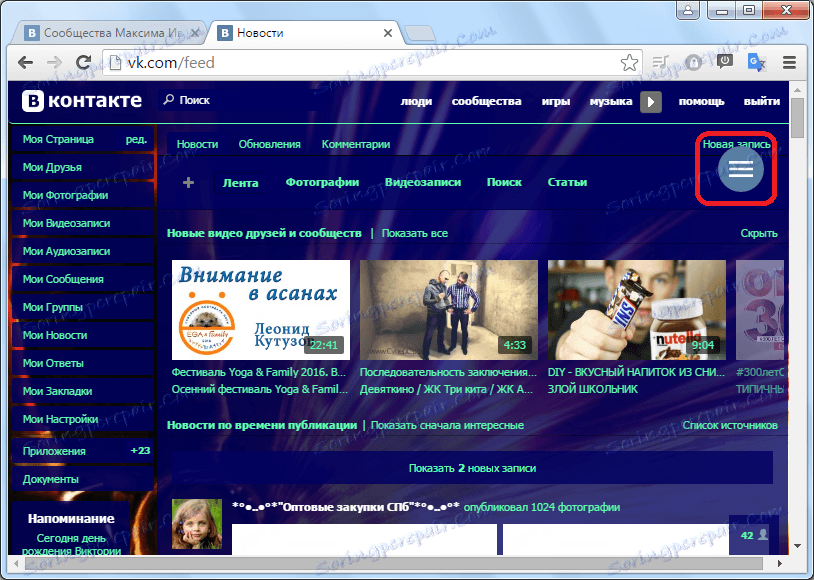Click the VKontakte logo
The height and width of the screenshot is (580, 814).
(x=82, y=100)
